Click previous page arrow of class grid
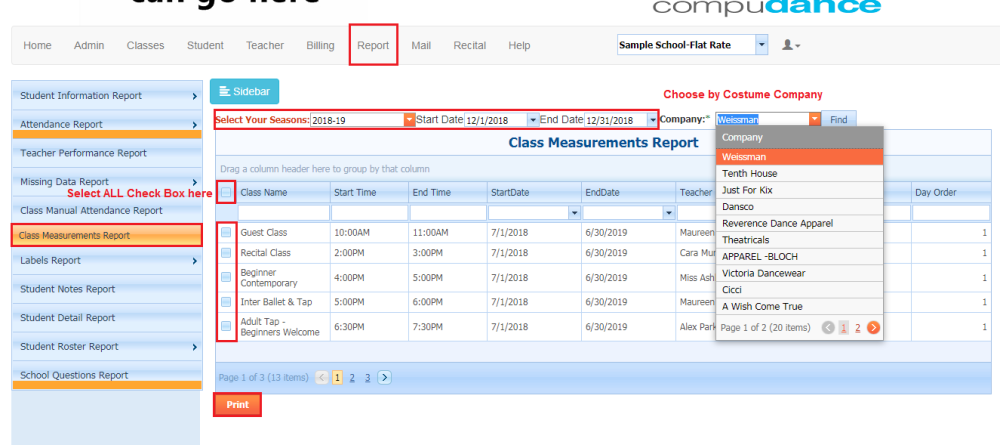 pos(323,377)
